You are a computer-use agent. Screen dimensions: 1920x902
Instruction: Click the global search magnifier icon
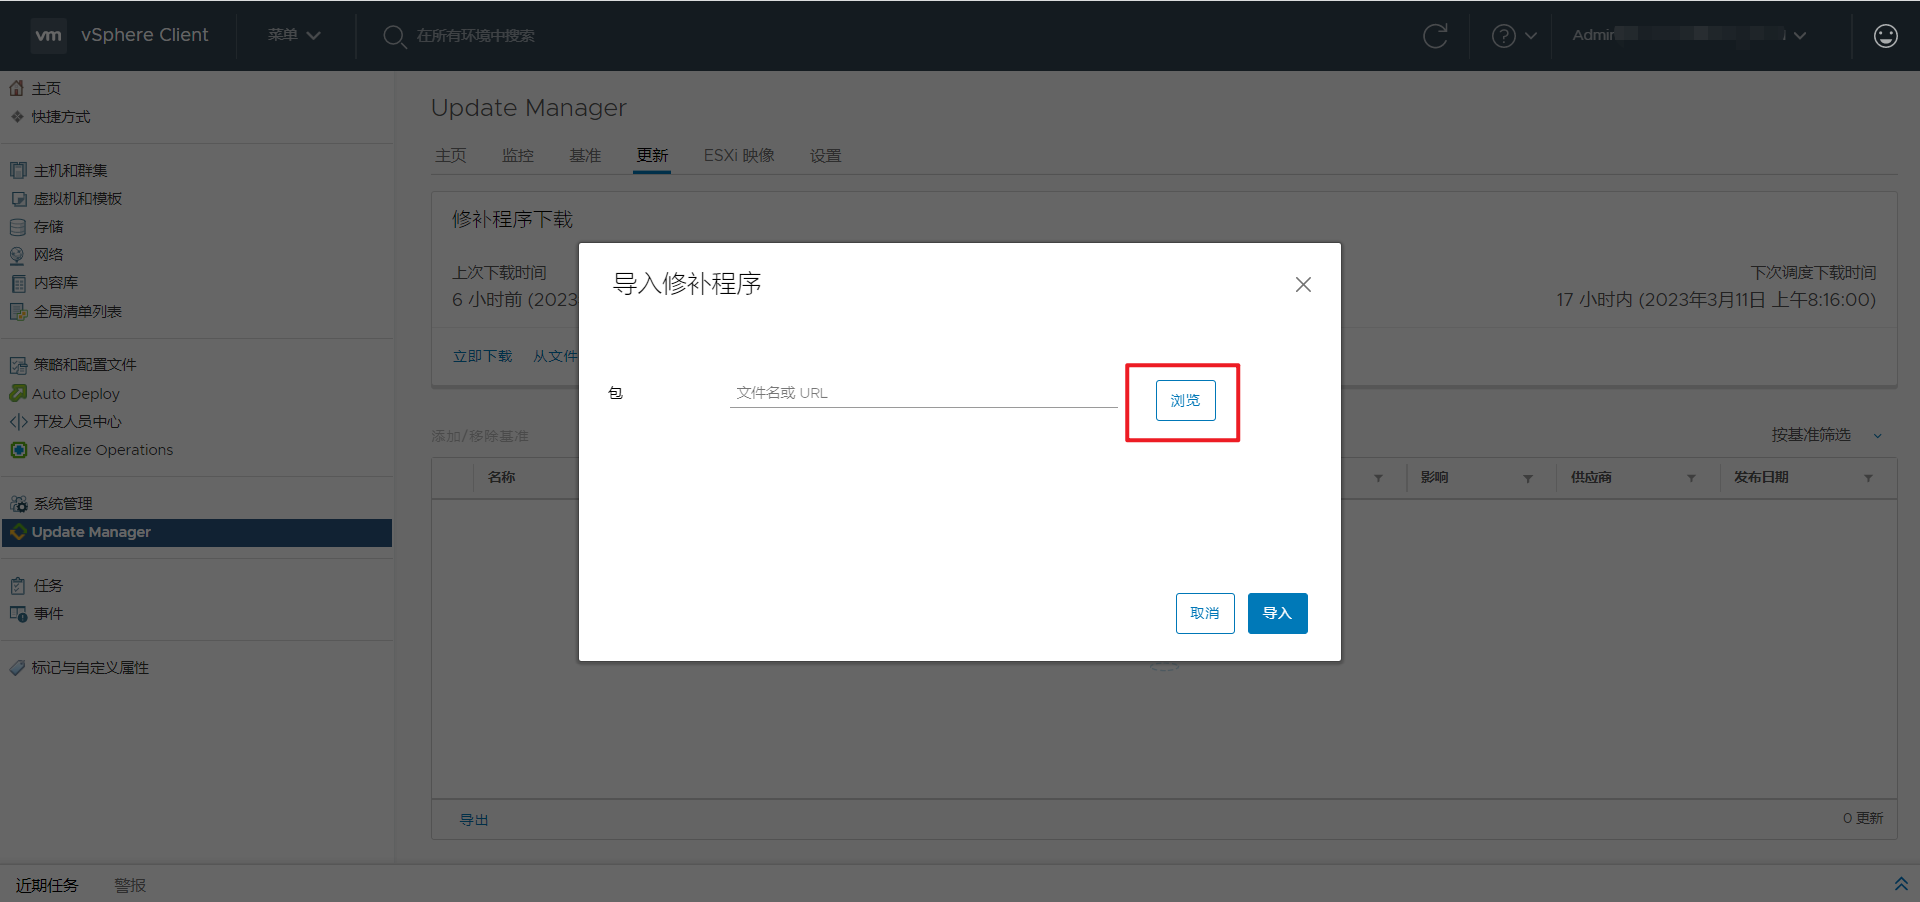pyautogui.click(x=394, y=36)
